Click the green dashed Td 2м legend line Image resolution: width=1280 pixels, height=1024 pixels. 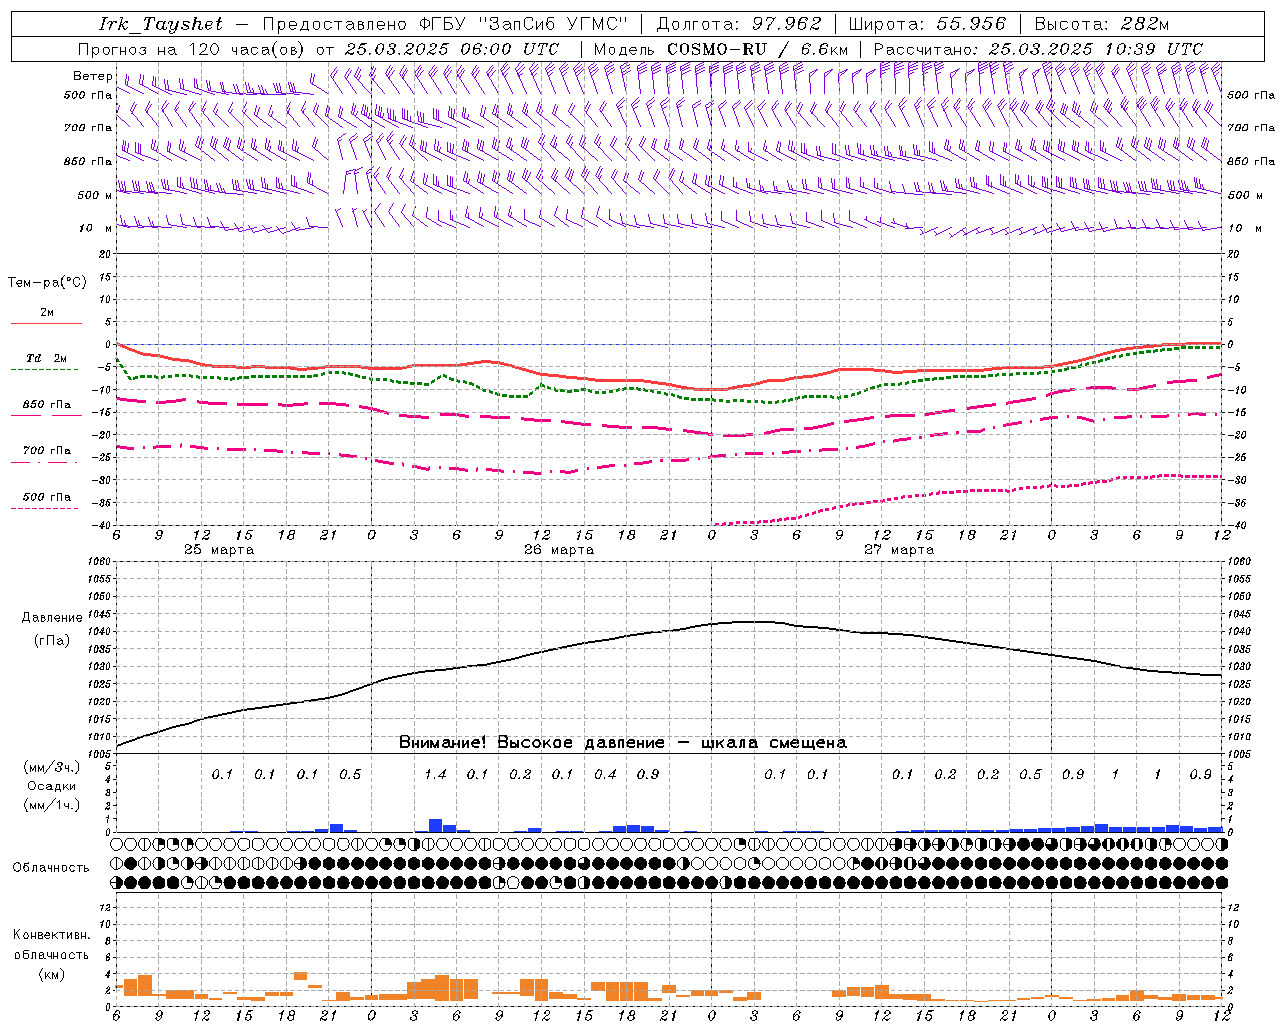[x=44, y=369]
